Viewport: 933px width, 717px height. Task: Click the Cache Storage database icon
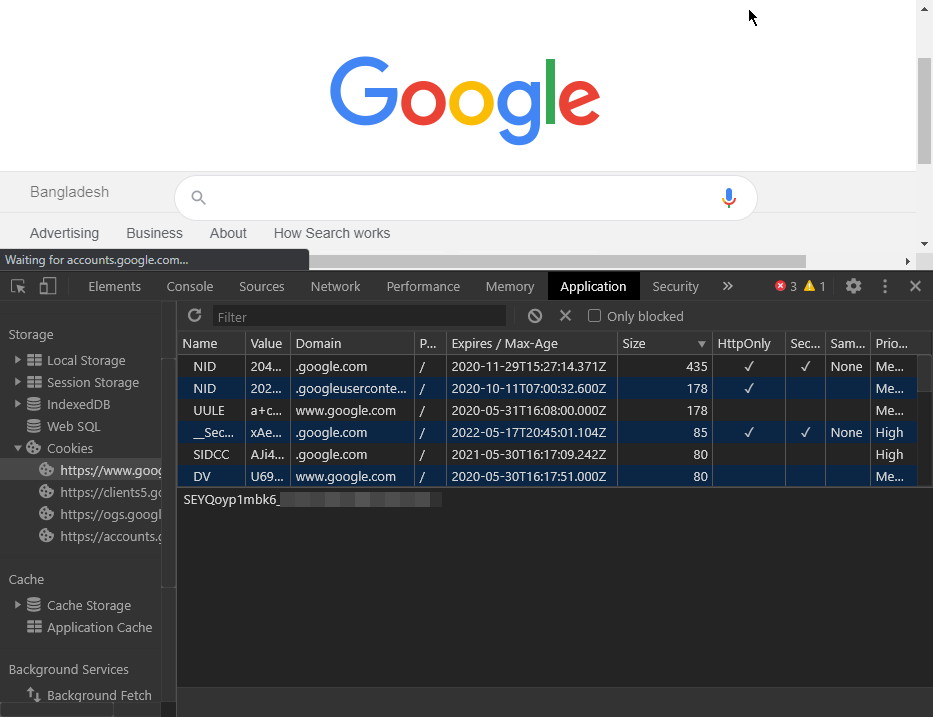click(34, 605)
